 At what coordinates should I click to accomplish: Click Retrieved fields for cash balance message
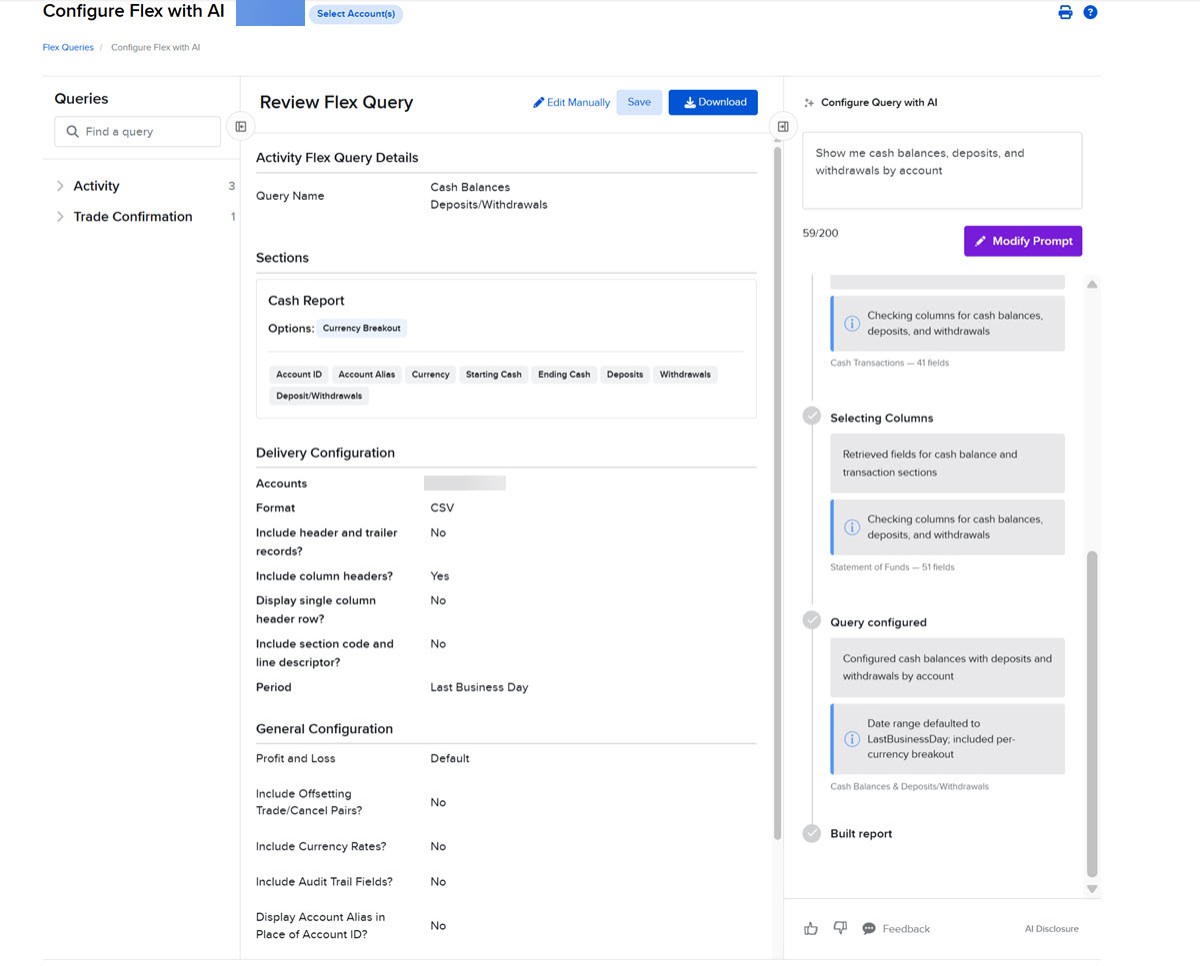click(947, 463)
